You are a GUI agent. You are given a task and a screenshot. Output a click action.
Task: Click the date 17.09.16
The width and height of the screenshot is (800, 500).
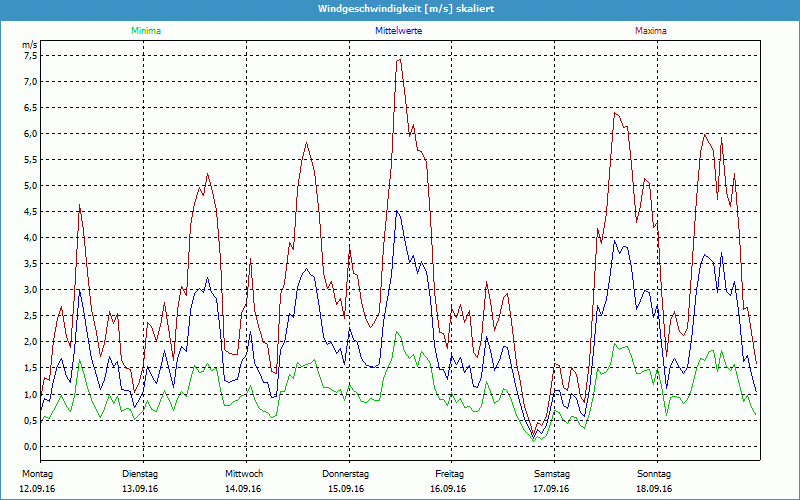[551, 489]
